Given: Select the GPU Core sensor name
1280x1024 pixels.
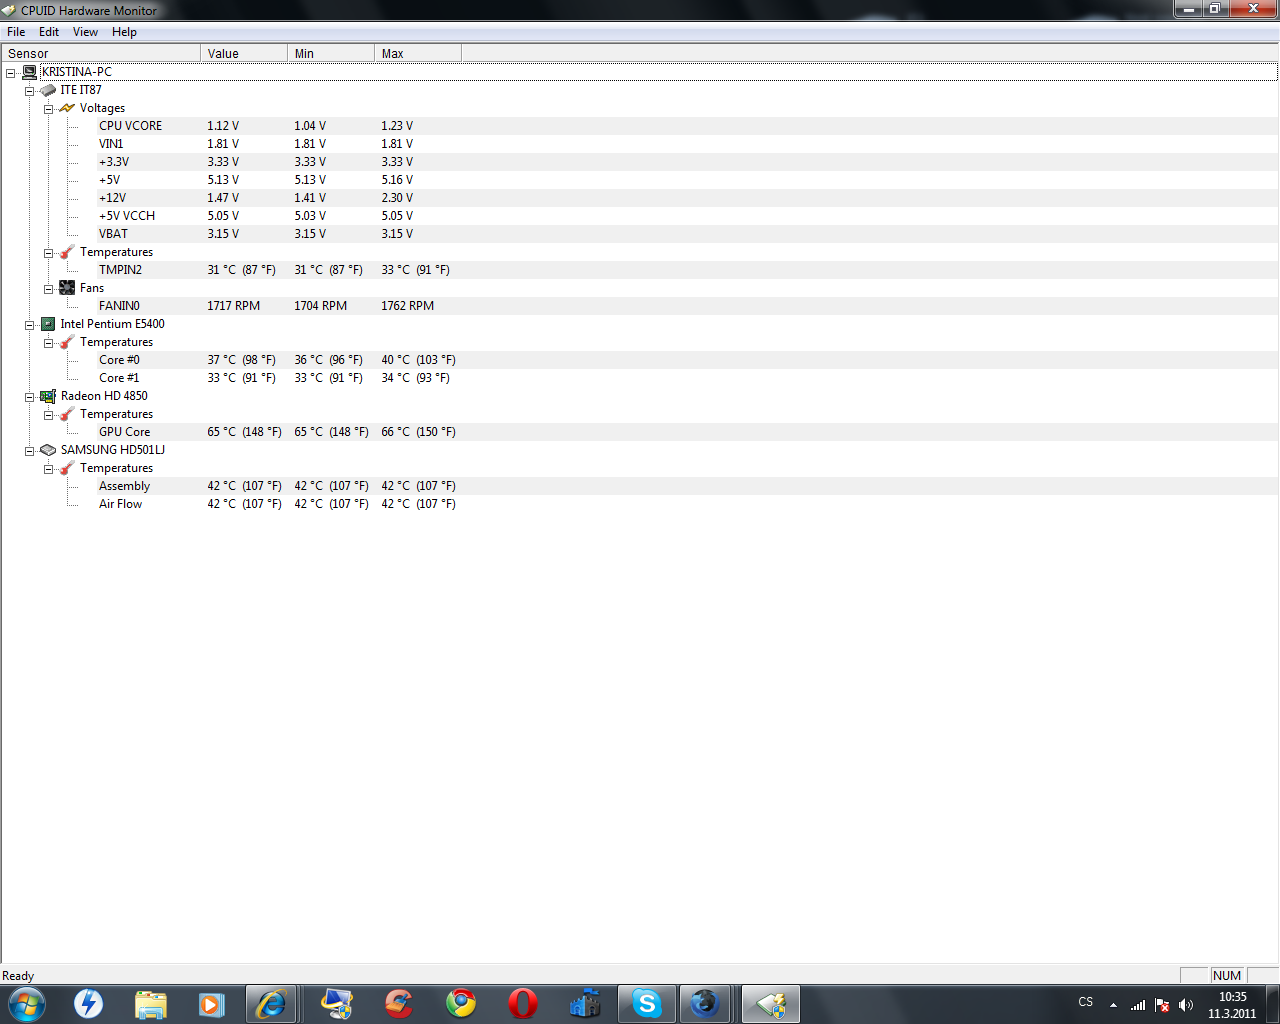Looking at the screenshot, I should point(124,432).
